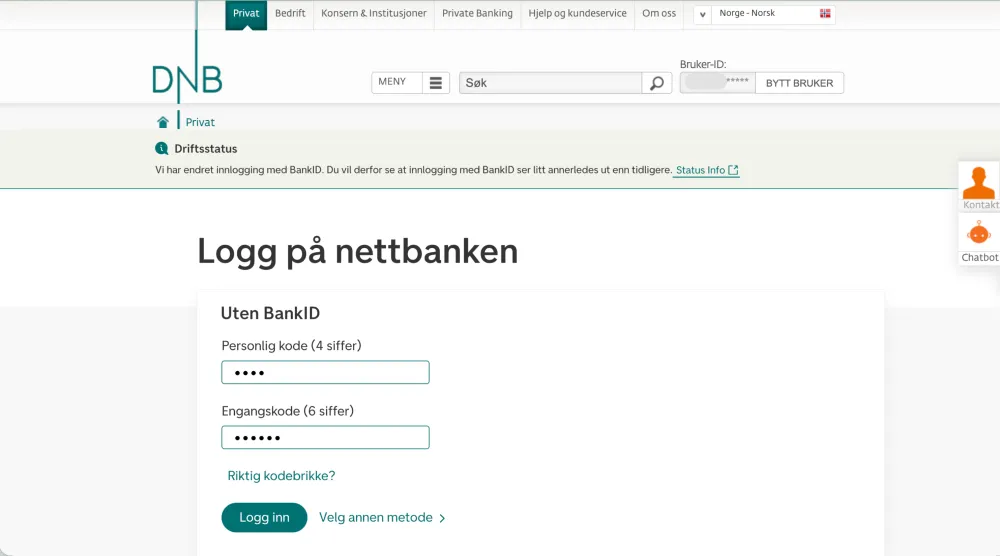Open the Private Banking tab

click(477, 14)
